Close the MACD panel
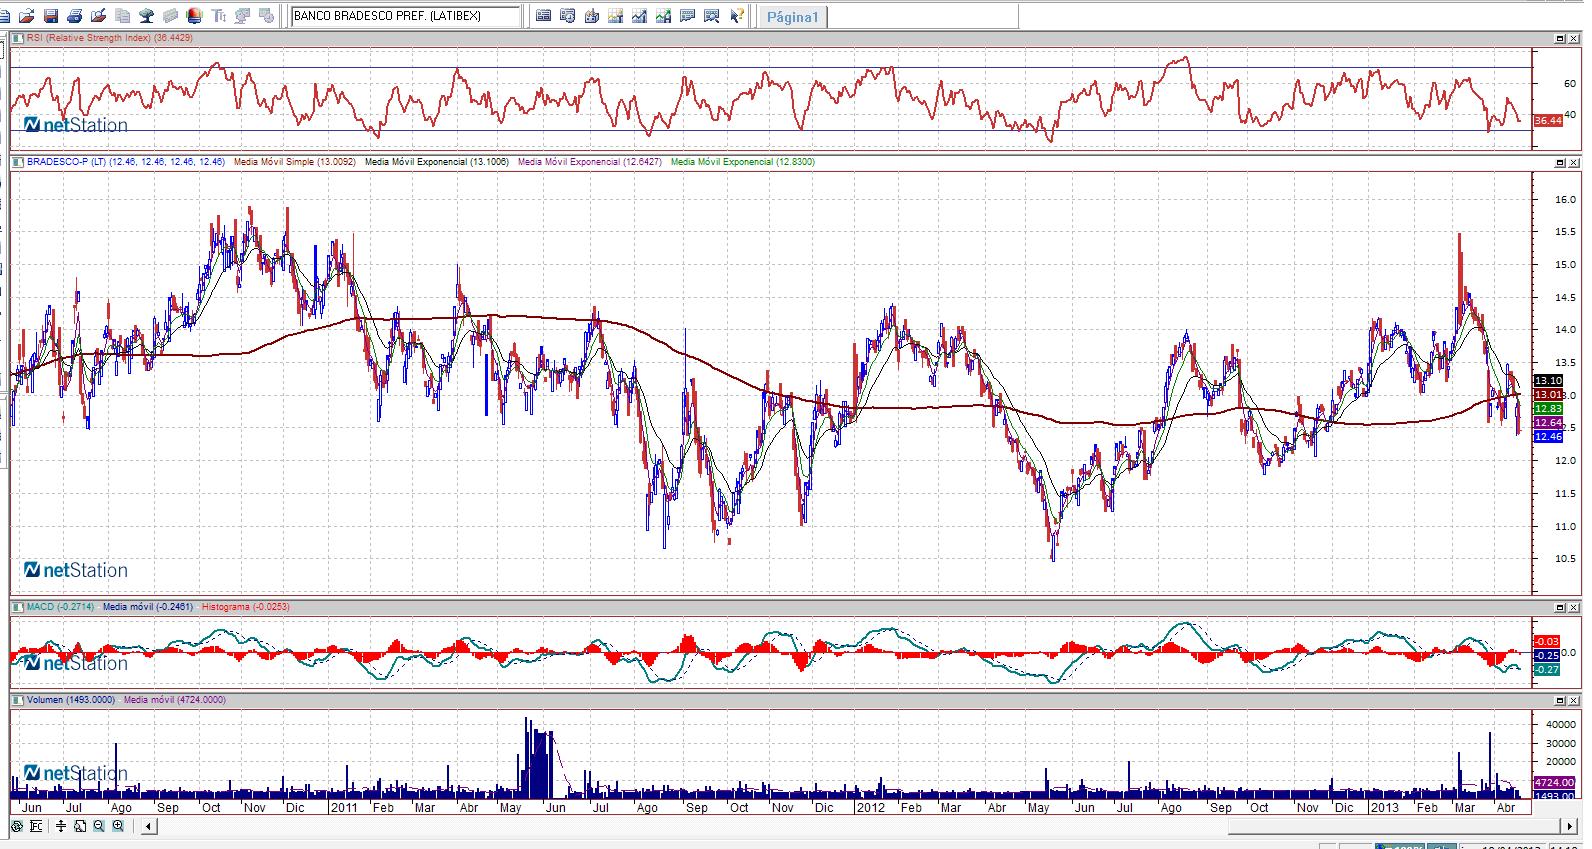This screenshot has height=849, width=1592. tap(1575, 607)
